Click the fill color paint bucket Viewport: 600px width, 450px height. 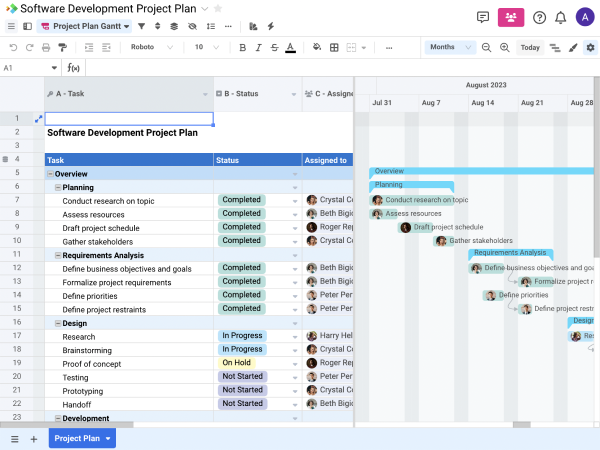(317, 47)
